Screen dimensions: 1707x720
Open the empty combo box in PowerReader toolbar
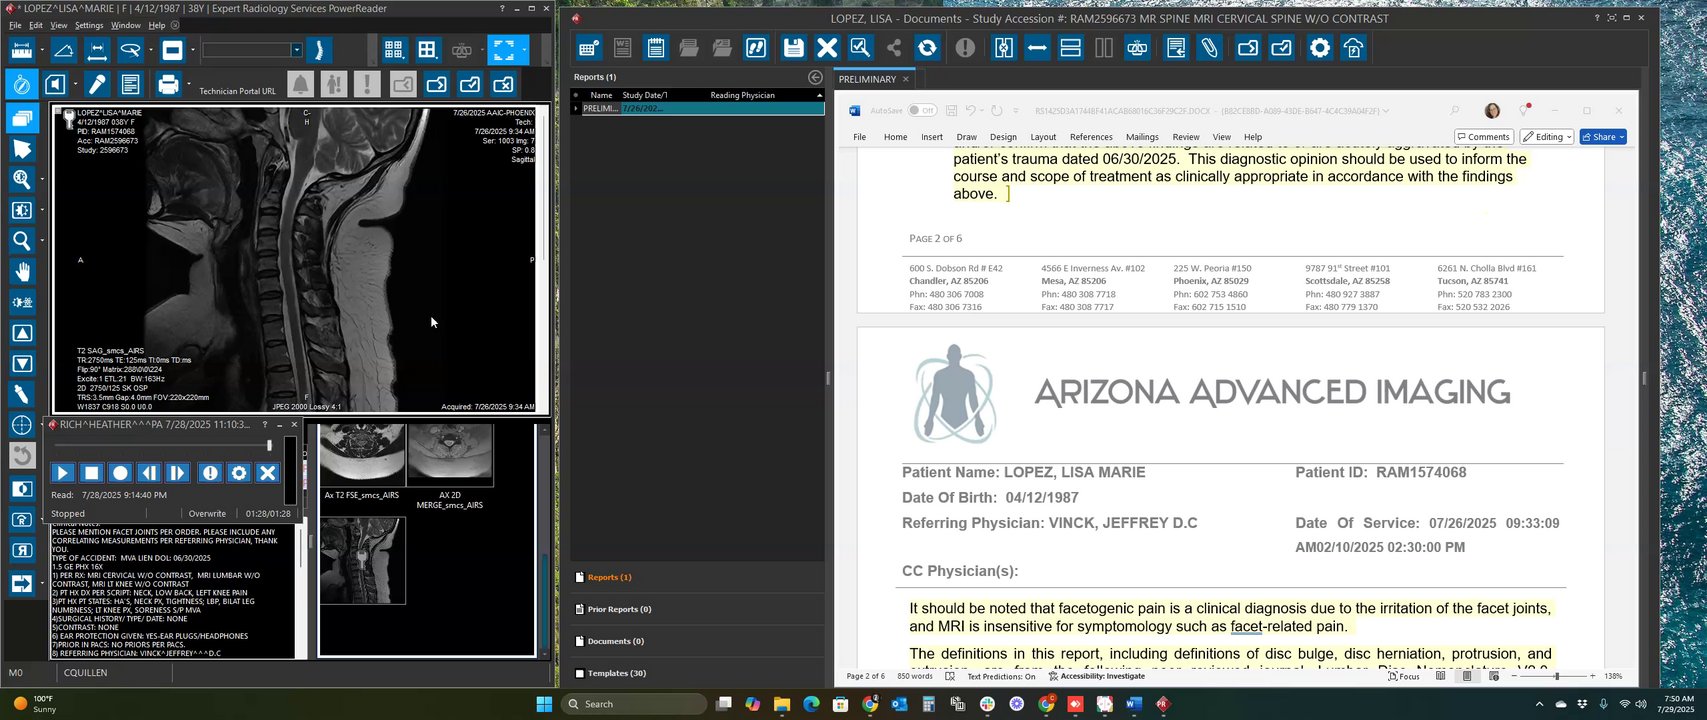tap(296, 50)
